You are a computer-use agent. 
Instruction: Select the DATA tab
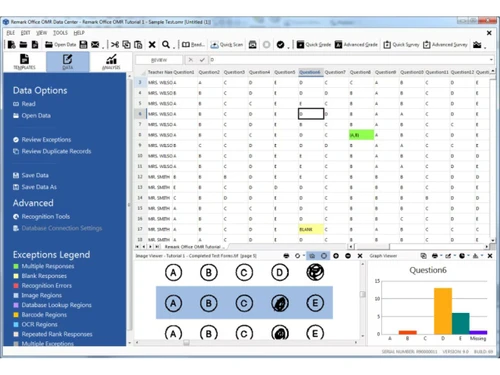68,62
